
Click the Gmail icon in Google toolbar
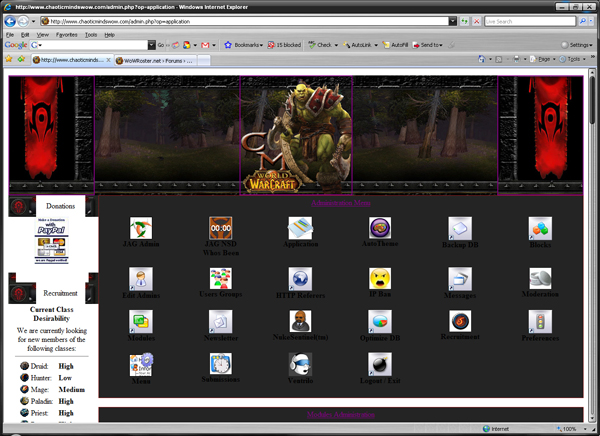click(x=205, y=45)
